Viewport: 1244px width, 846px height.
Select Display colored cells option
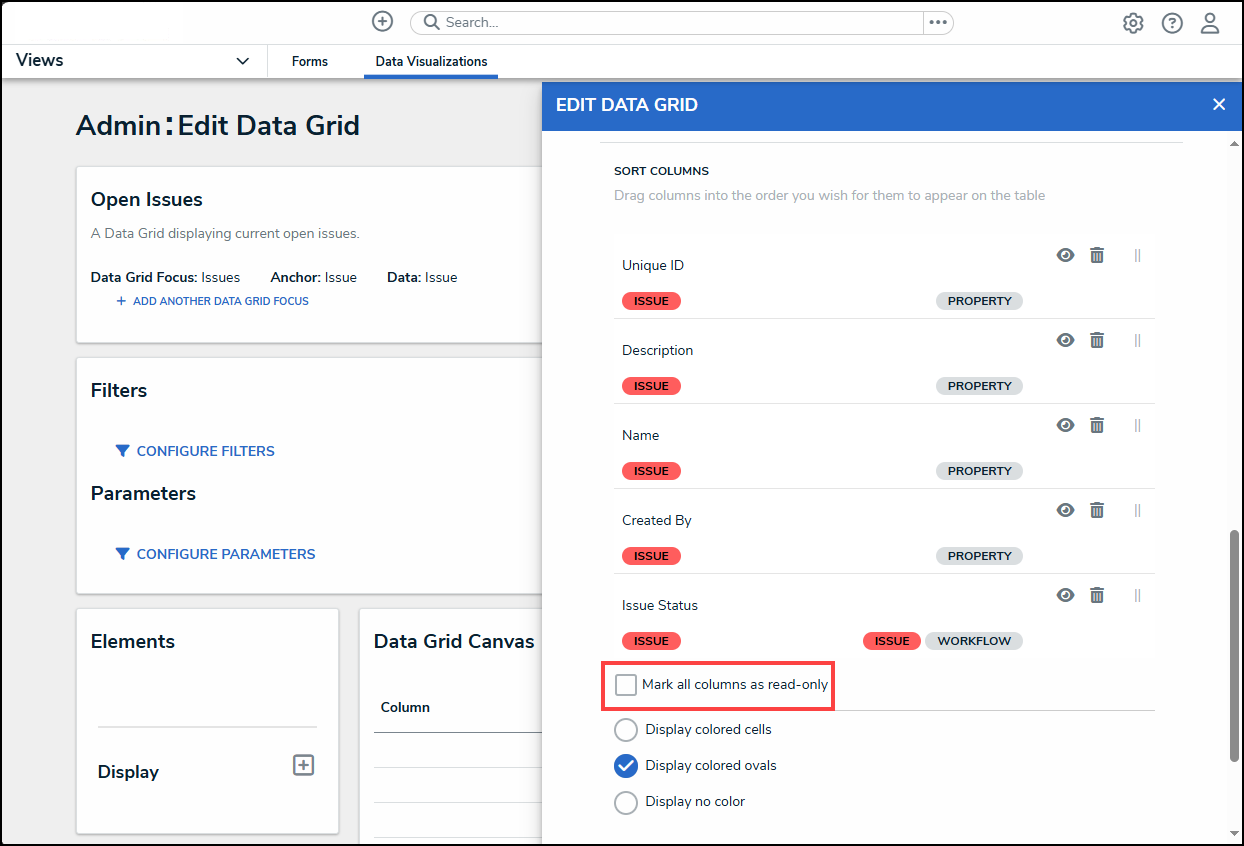coord(626,730)
